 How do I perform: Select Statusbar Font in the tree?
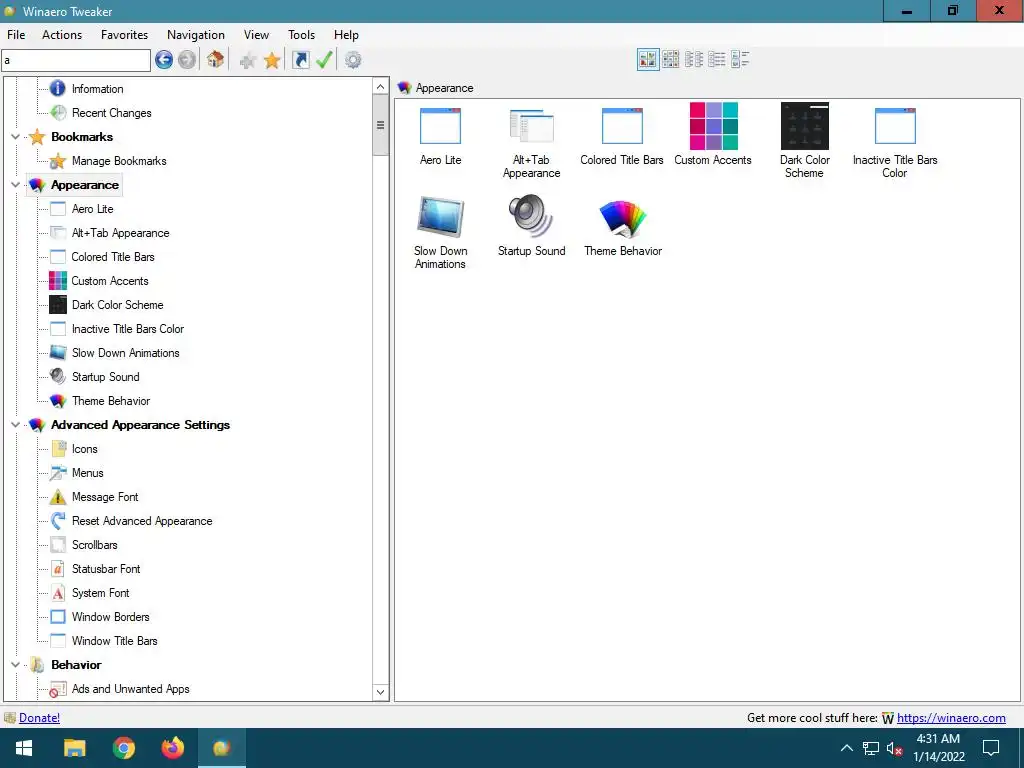106,569
